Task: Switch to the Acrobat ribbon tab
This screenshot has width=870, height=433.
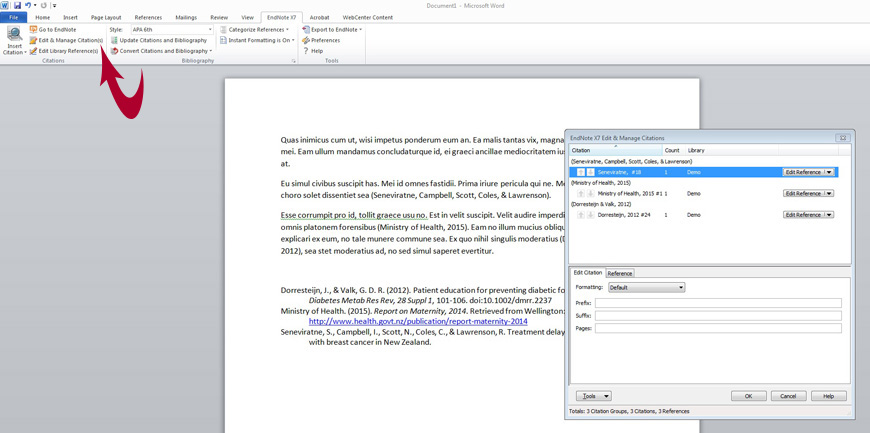Action: tap(319, 17)
